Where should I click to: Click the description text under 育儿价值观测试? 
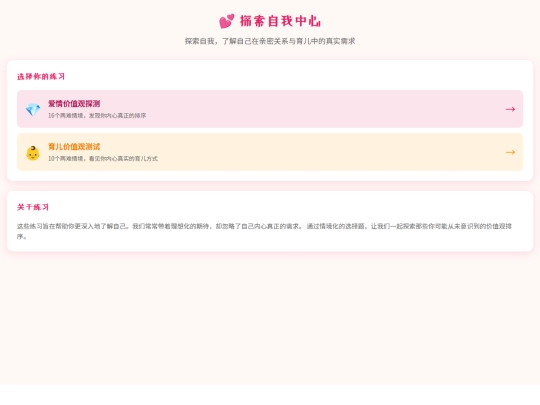[x=103, y=158]
